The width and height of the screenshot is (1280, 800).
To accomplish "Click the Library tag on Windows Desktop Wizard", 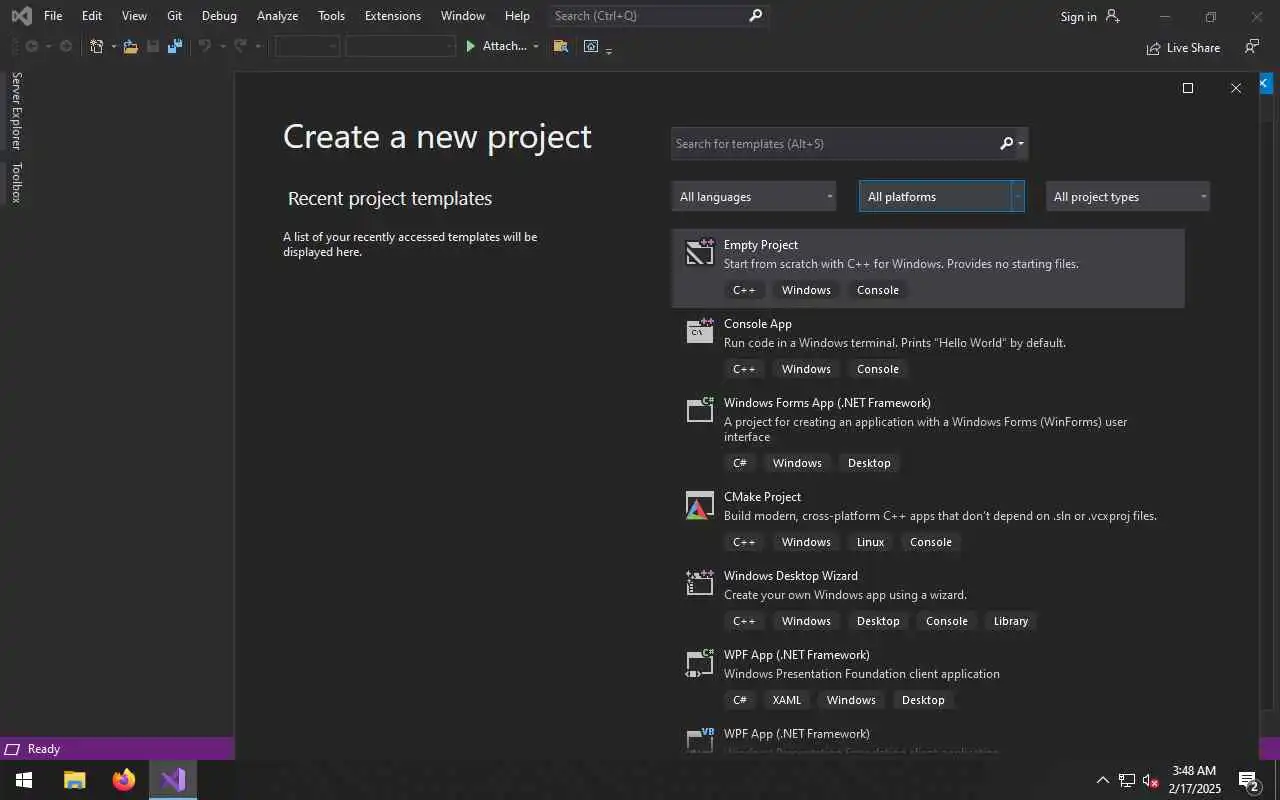I will point(1010,621).
